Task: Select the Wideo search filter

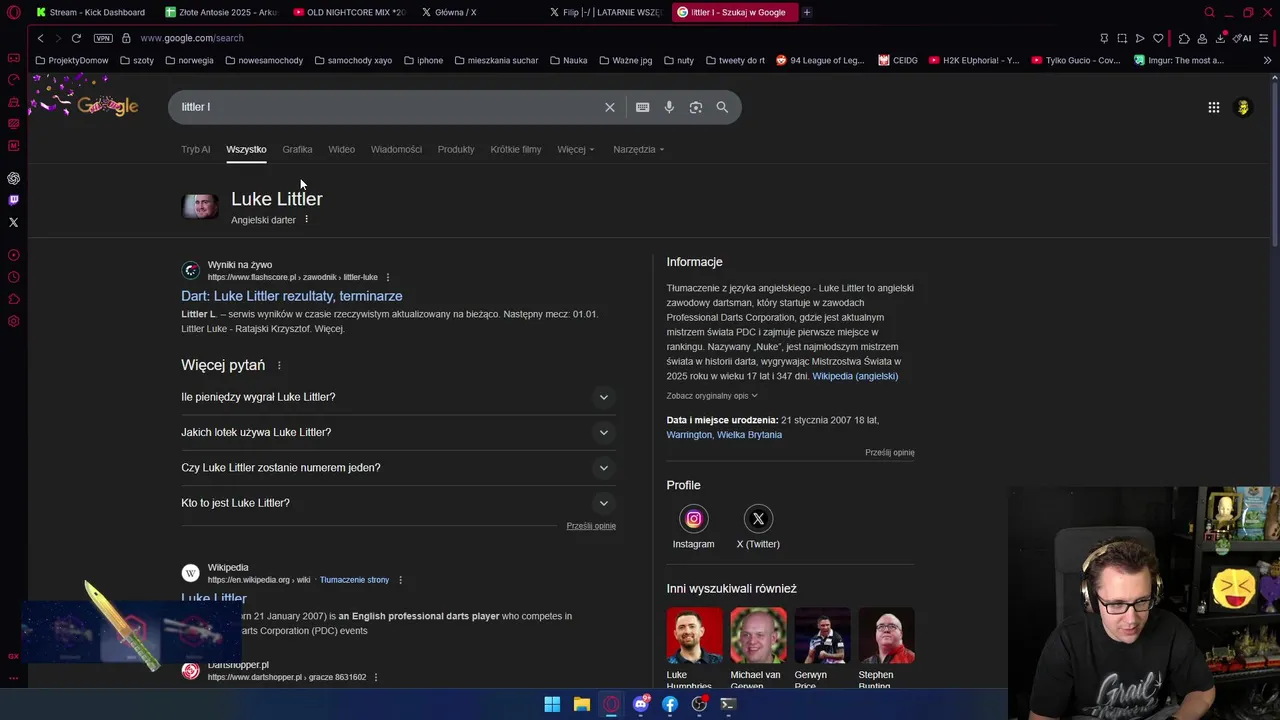Action: click(x=341, y=149)
